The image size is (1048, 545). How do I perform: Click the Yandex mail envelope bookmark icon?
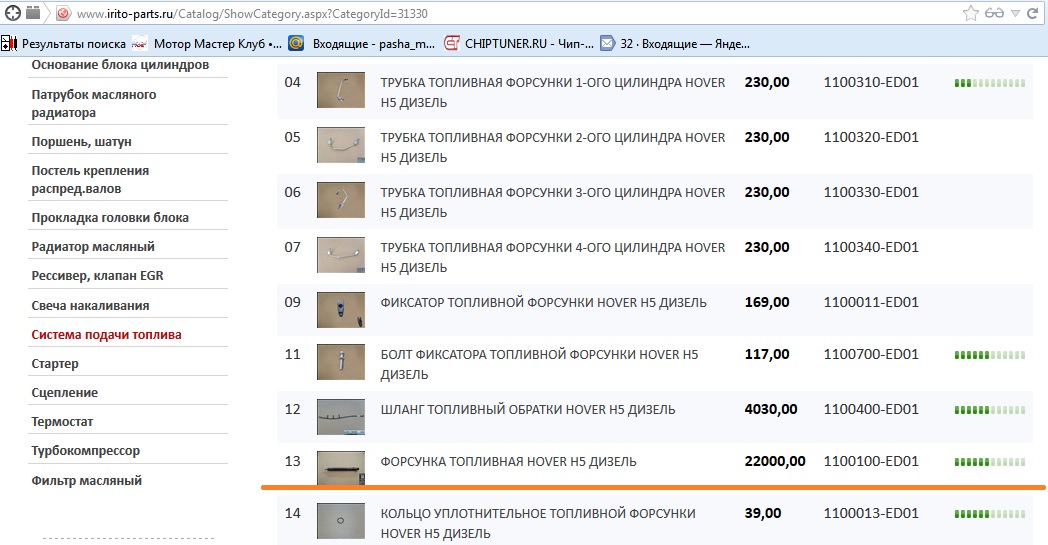click(608, 43)
